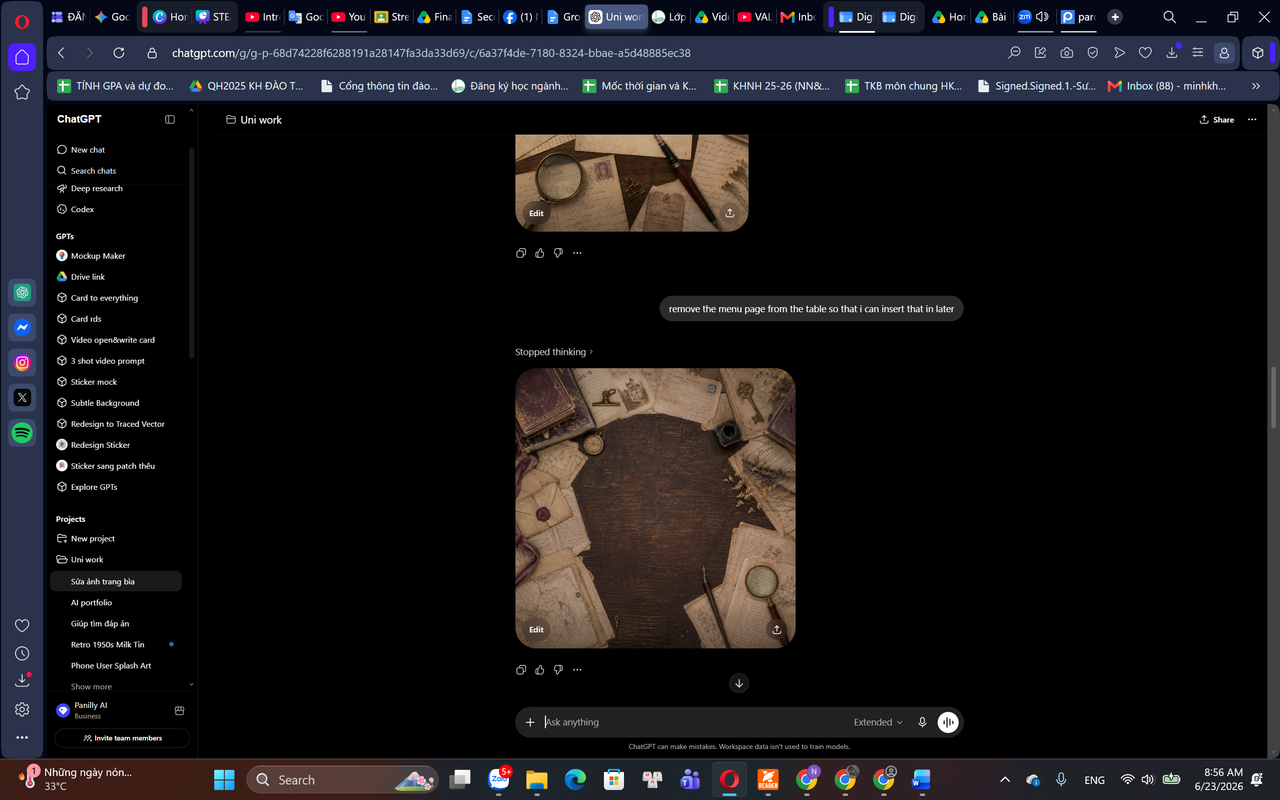Screen dimensions: 1280x800
Task: Collapse the ChatGPT sidebar
Action: click(x=170, y=119)
